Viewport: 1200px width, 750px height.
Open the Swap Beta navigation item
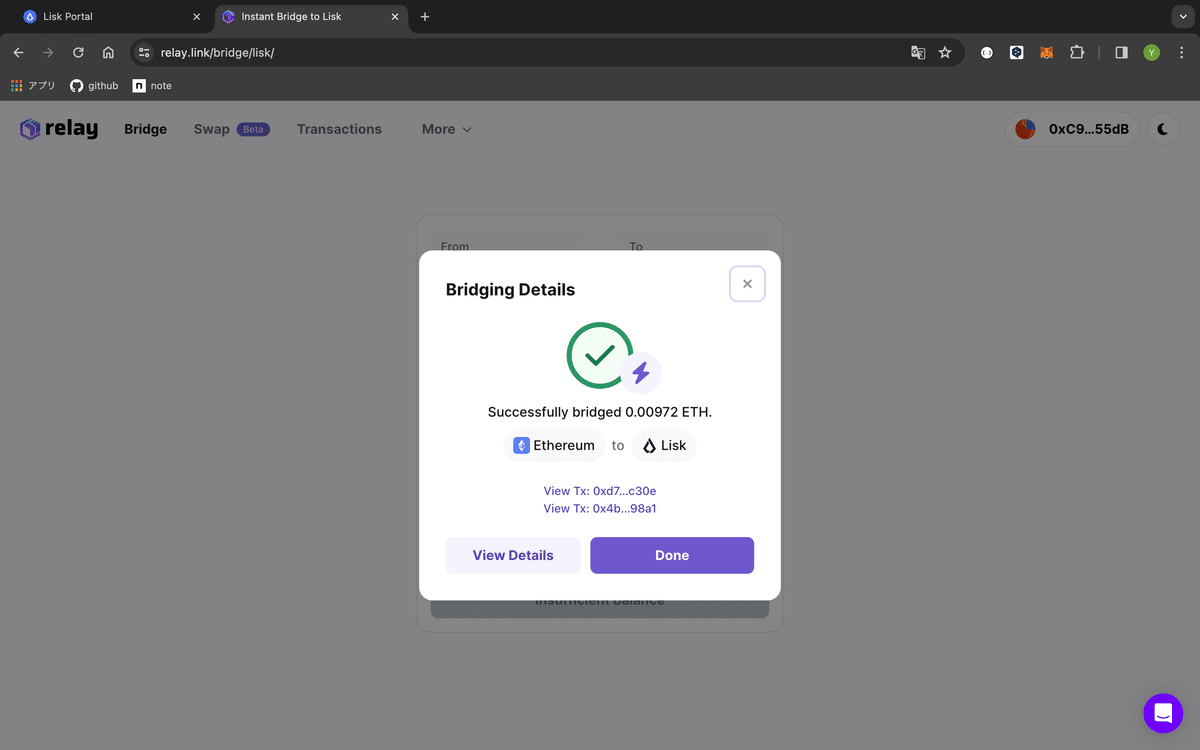[x=232, y=129]
